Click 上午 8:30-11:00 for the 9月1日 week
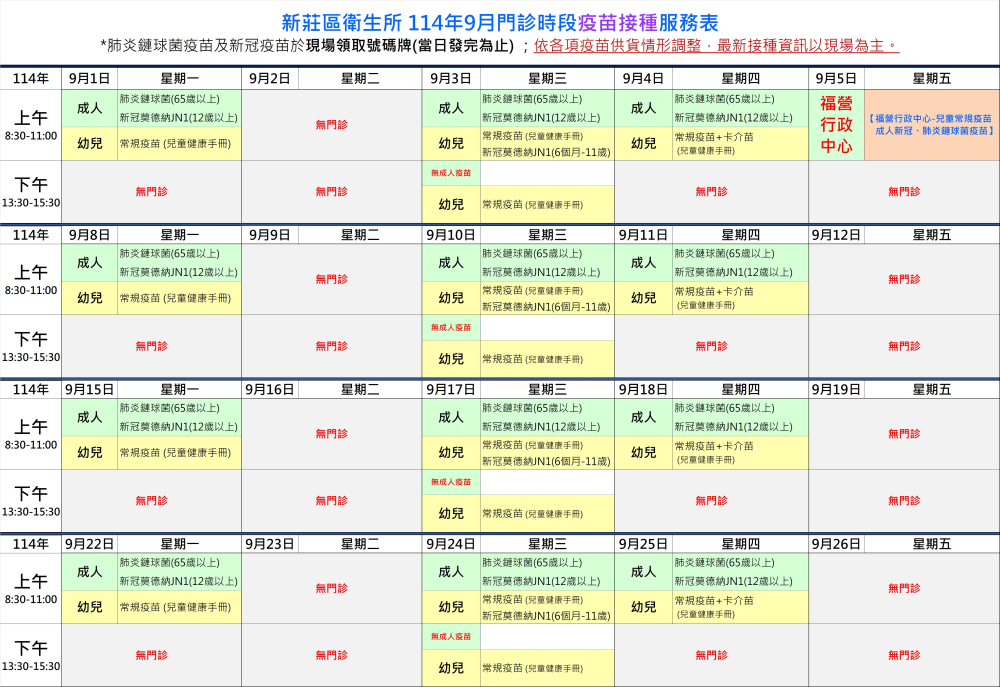The height and width of the screenshot is (687, 1000). click(x=31, y=125)
